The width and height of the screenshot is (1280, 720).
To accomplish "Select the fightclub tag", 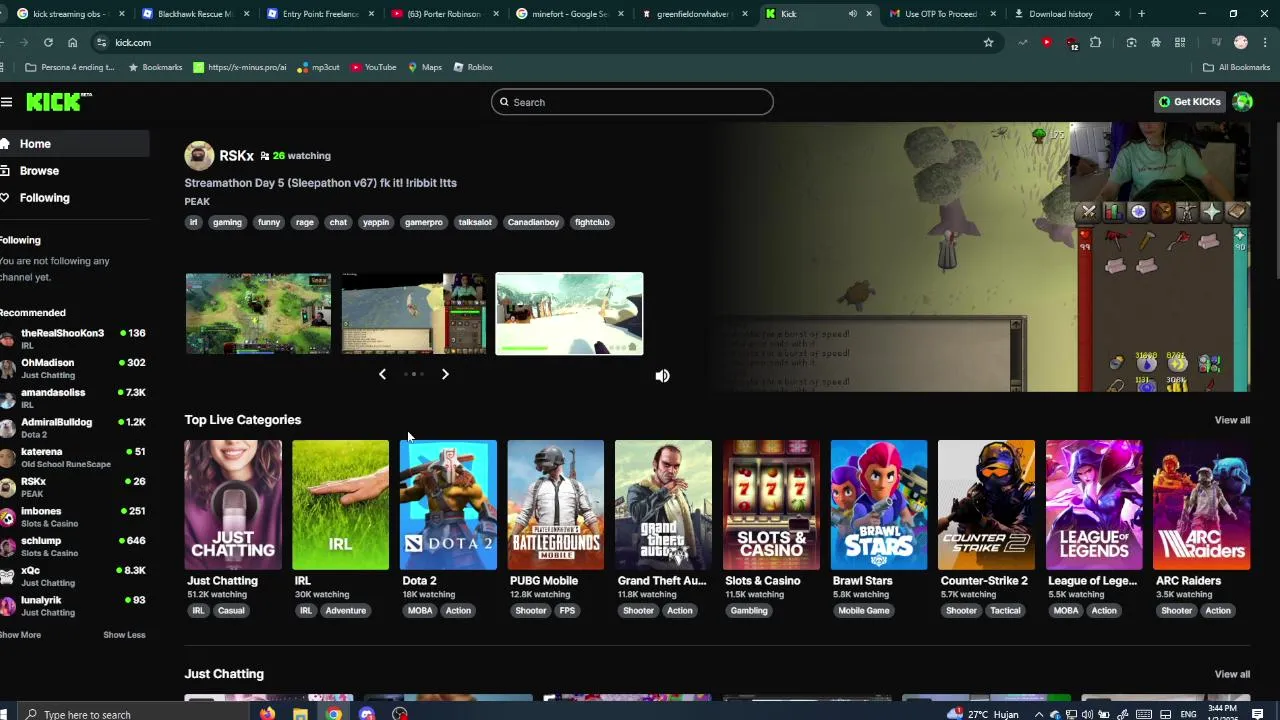I will 592,222.
